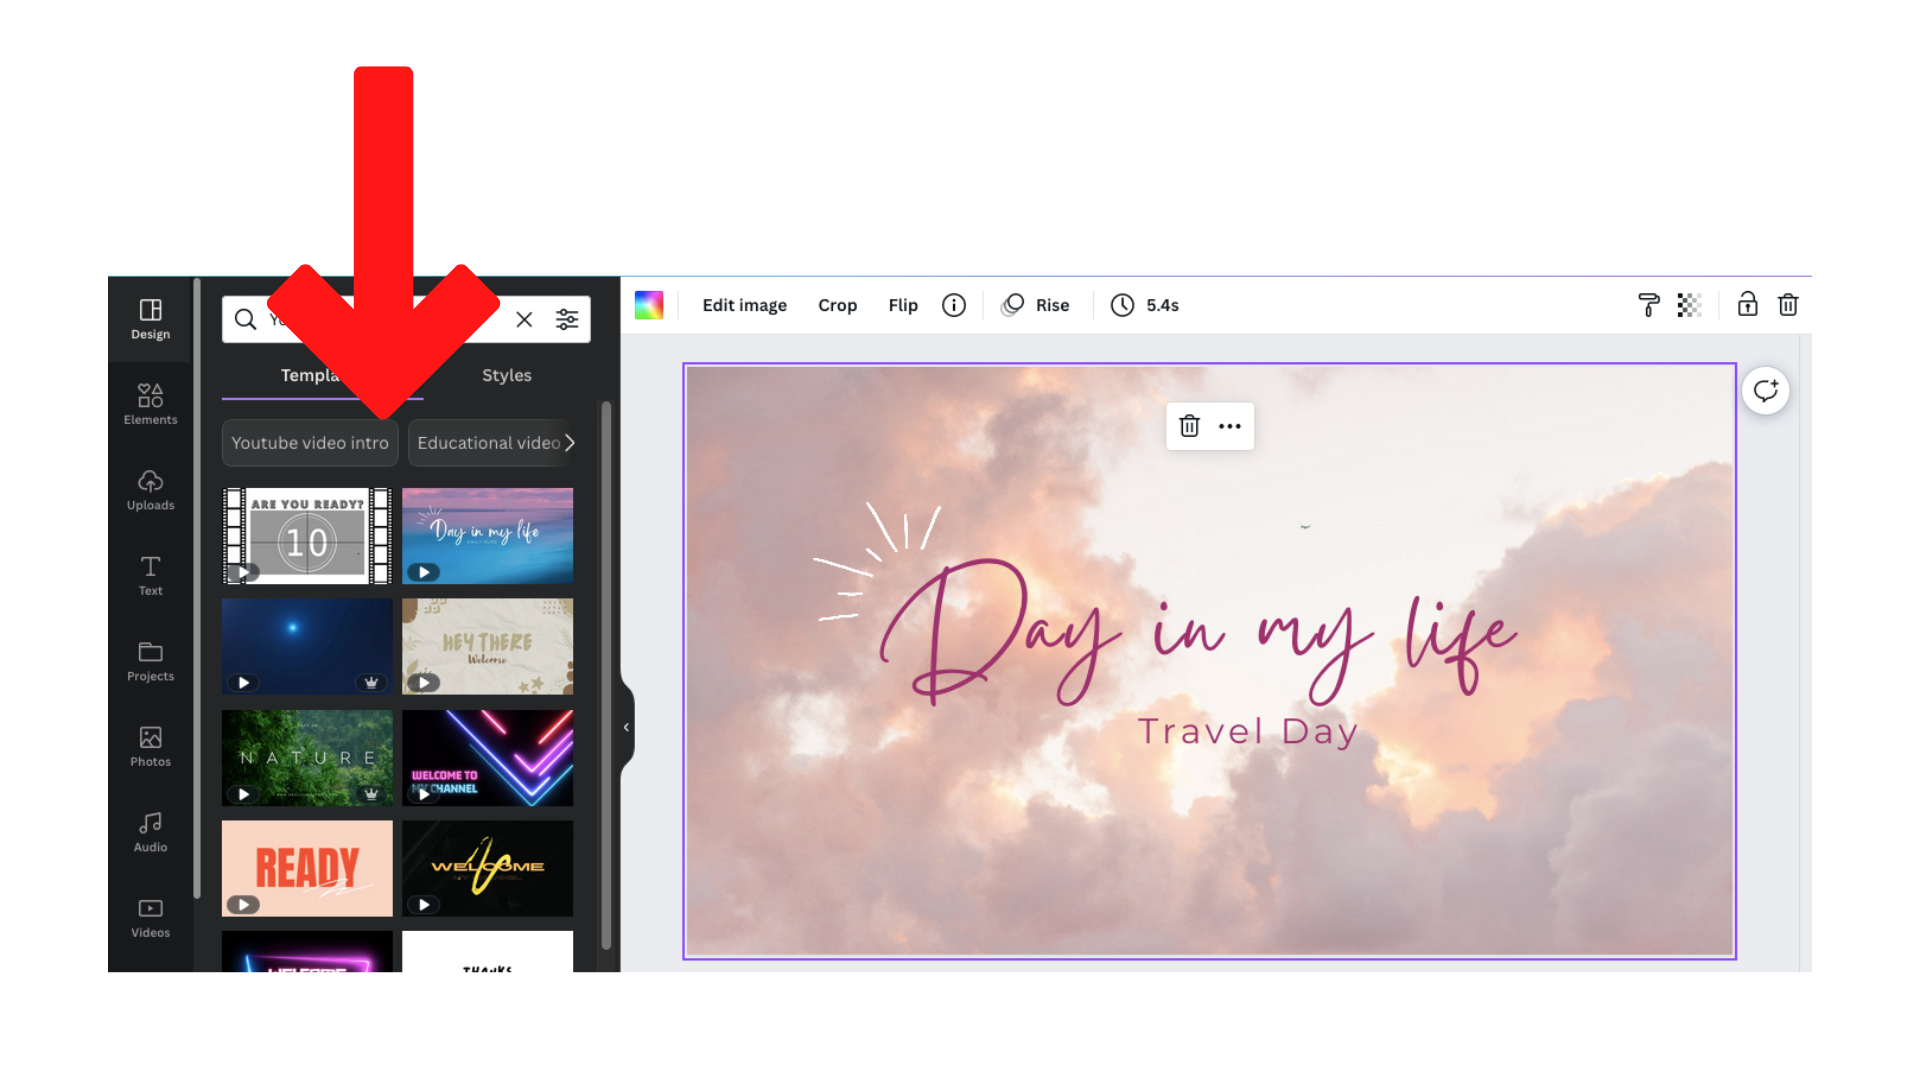Delete the element using the trash icon
This screenshot has height=1080, width=1920.
coord(1789,305)
